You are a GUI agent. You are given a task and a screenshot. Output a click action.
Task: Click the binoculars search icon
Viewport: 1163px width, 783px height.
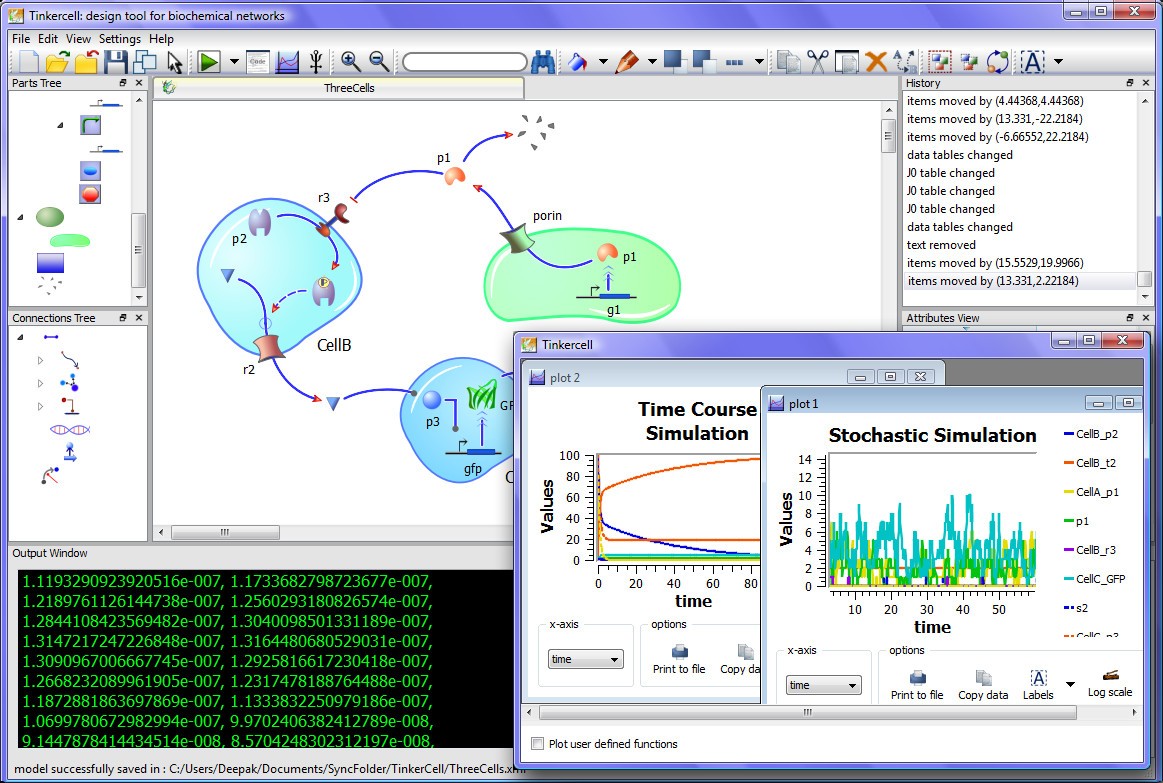point(542,61)
